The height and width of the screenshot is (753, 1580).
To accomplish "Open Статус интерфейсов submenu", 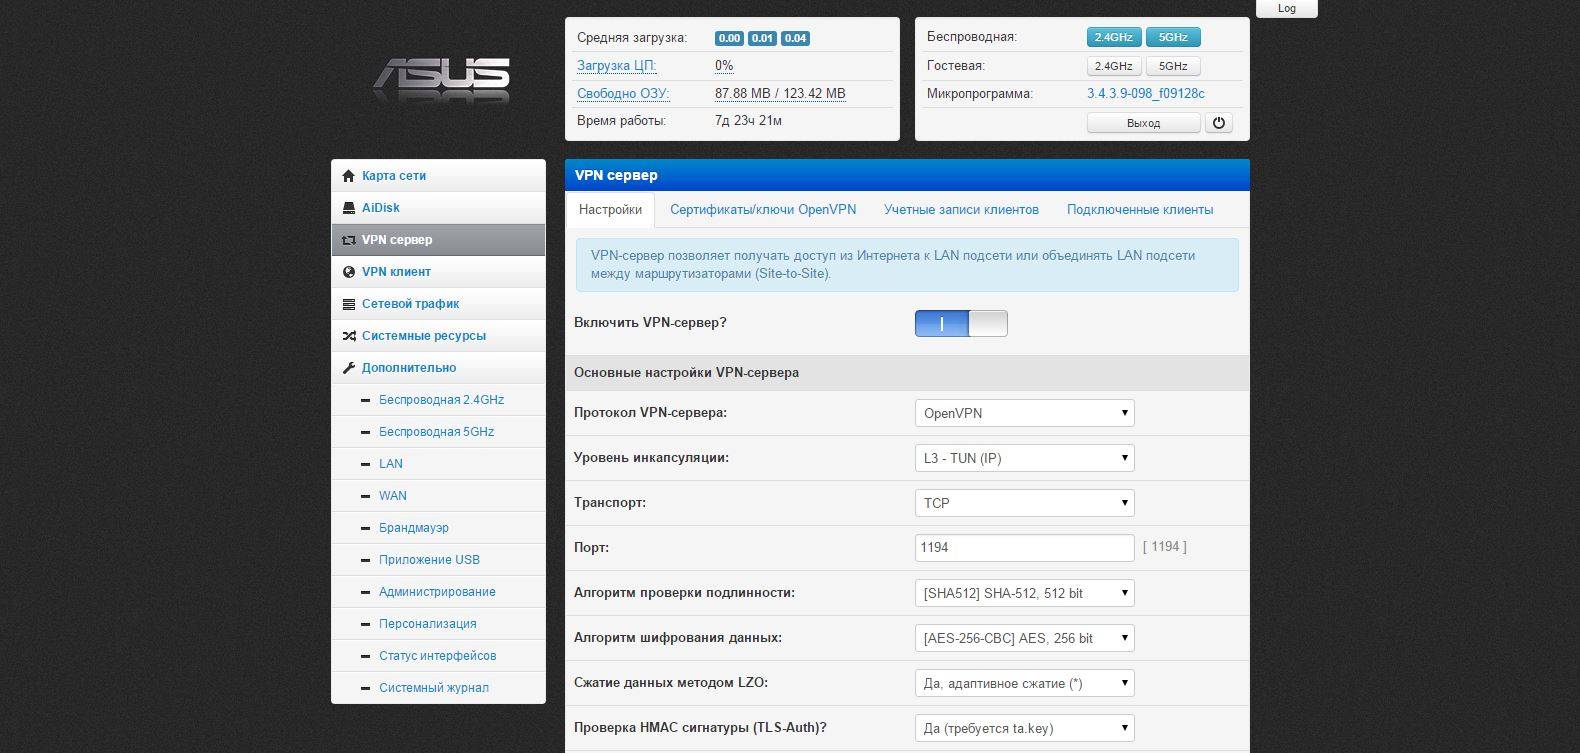I will [x=437, y=656].
